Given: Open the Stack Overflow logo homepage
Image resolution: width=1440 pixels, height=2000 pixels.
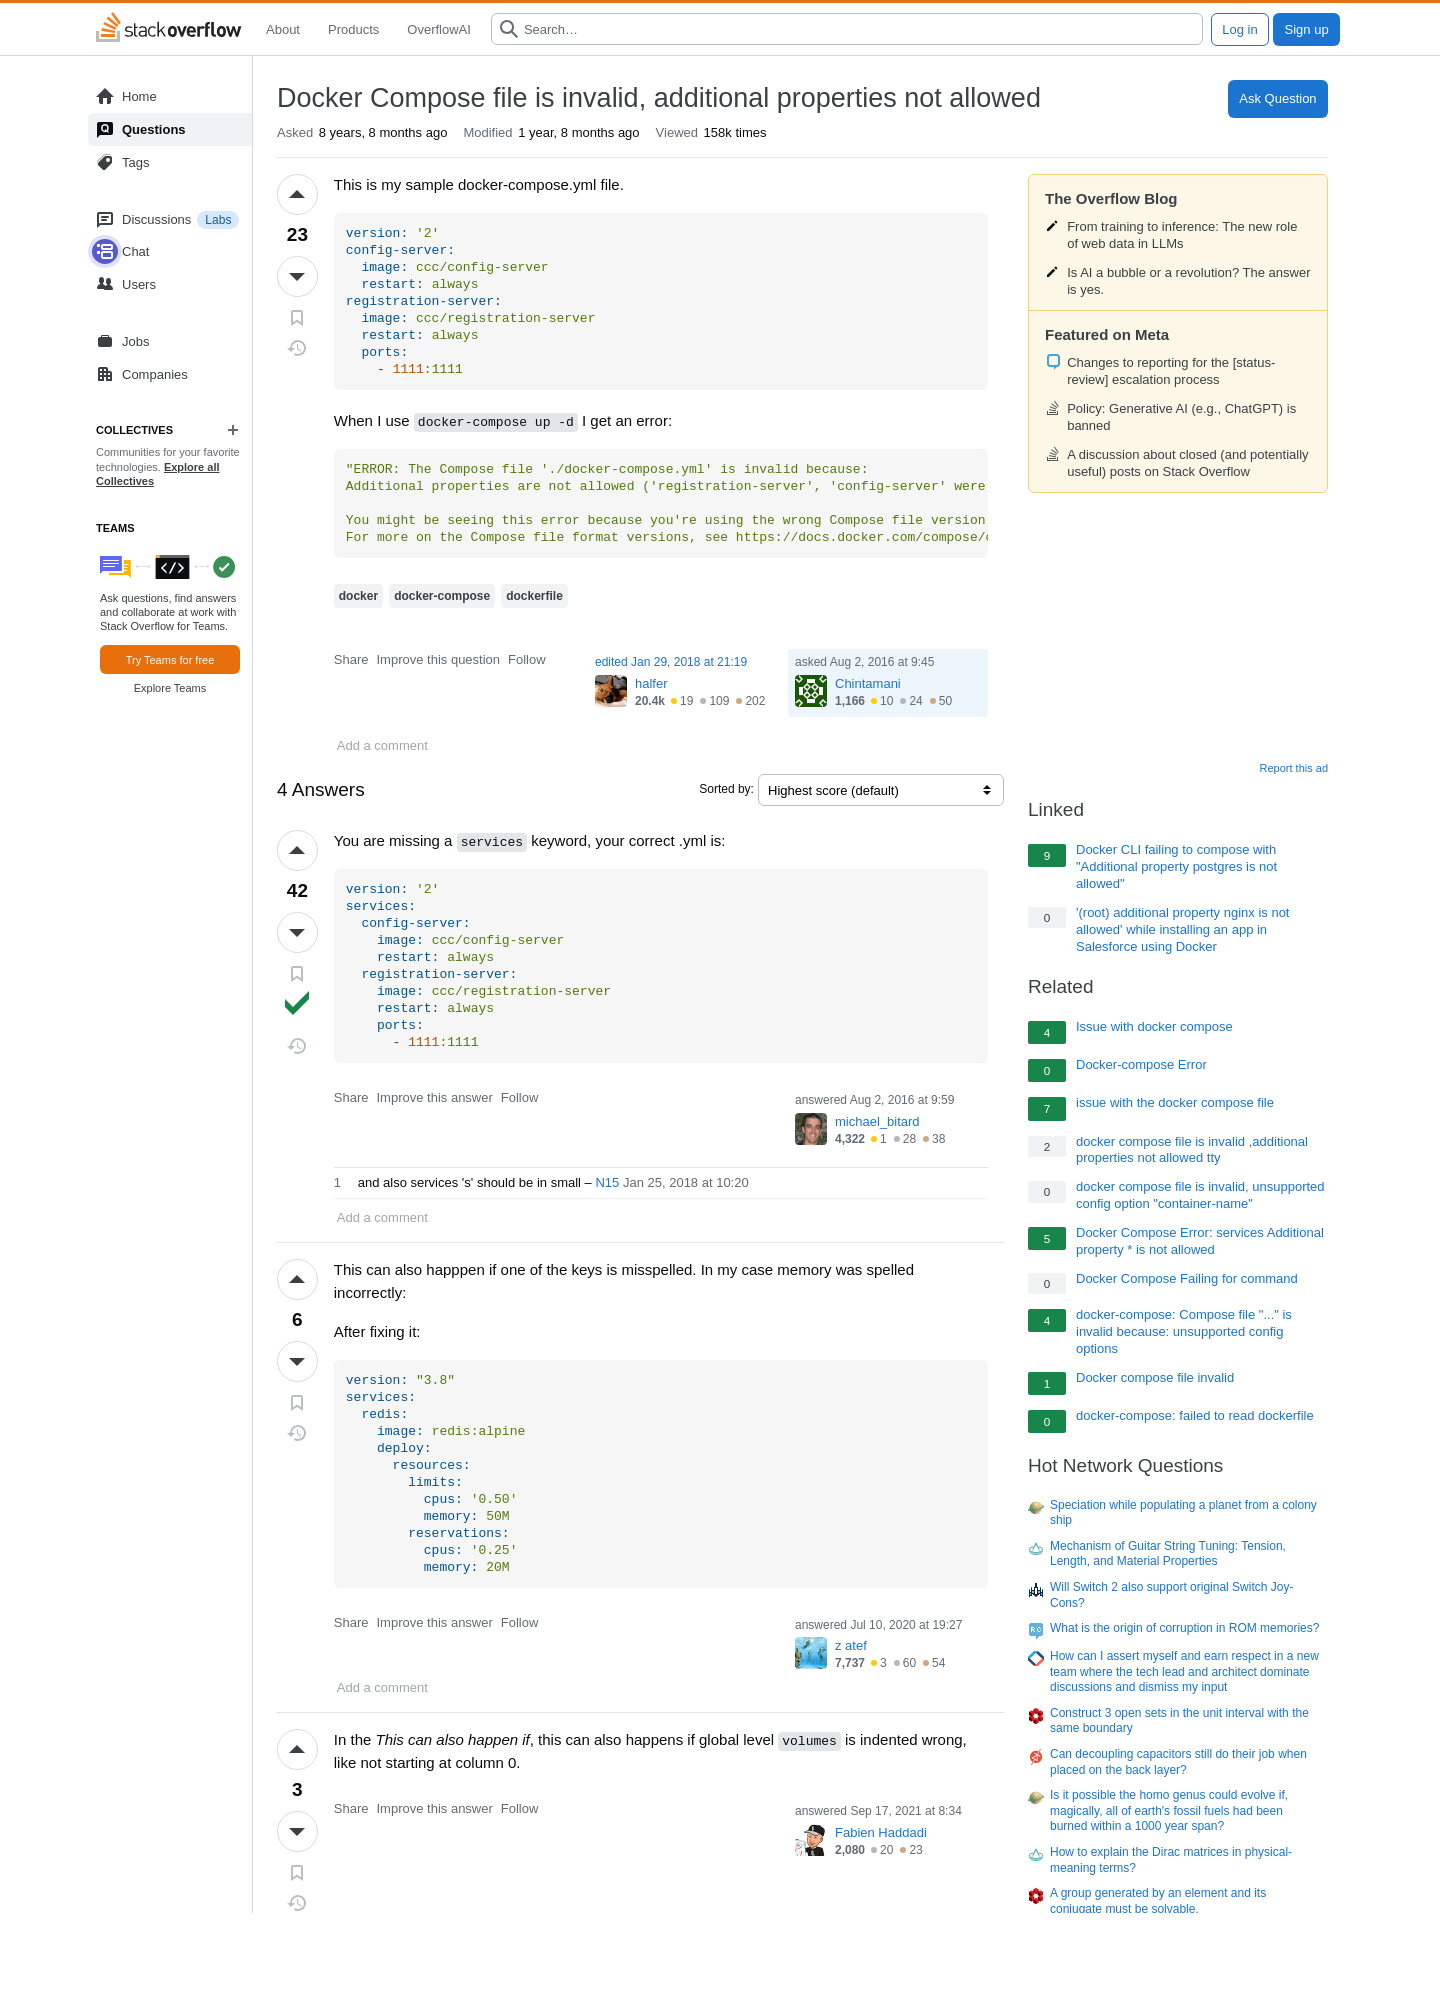Looking at the screenshot, I should click(x=168, y=29).
